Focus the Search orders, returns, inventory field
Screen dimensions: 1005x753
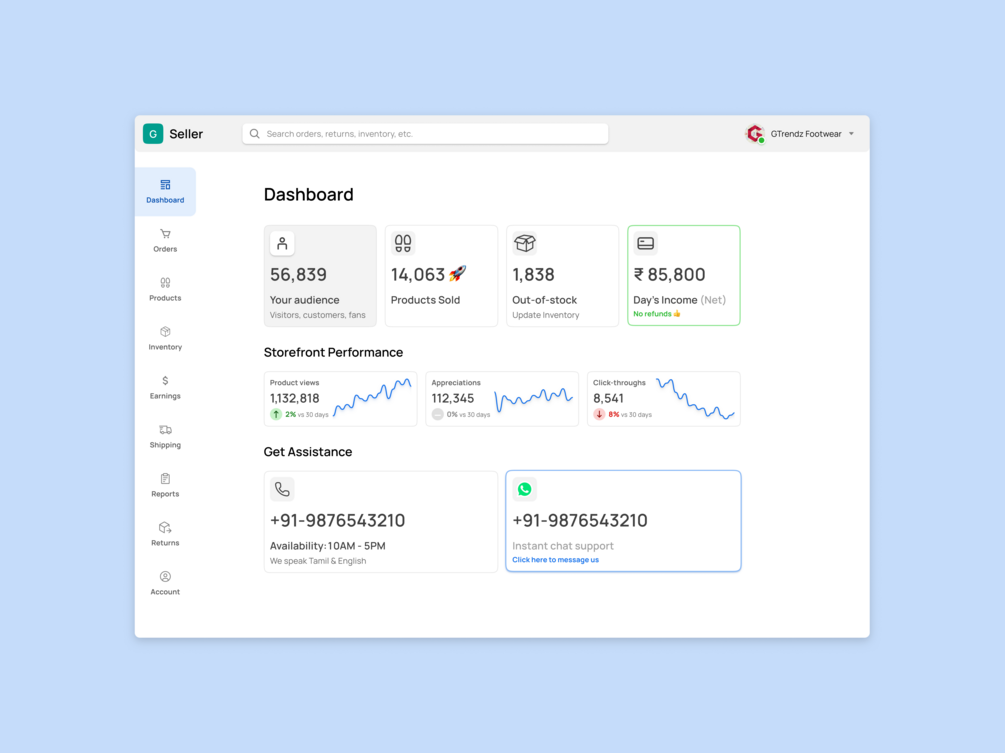(425, 134)
